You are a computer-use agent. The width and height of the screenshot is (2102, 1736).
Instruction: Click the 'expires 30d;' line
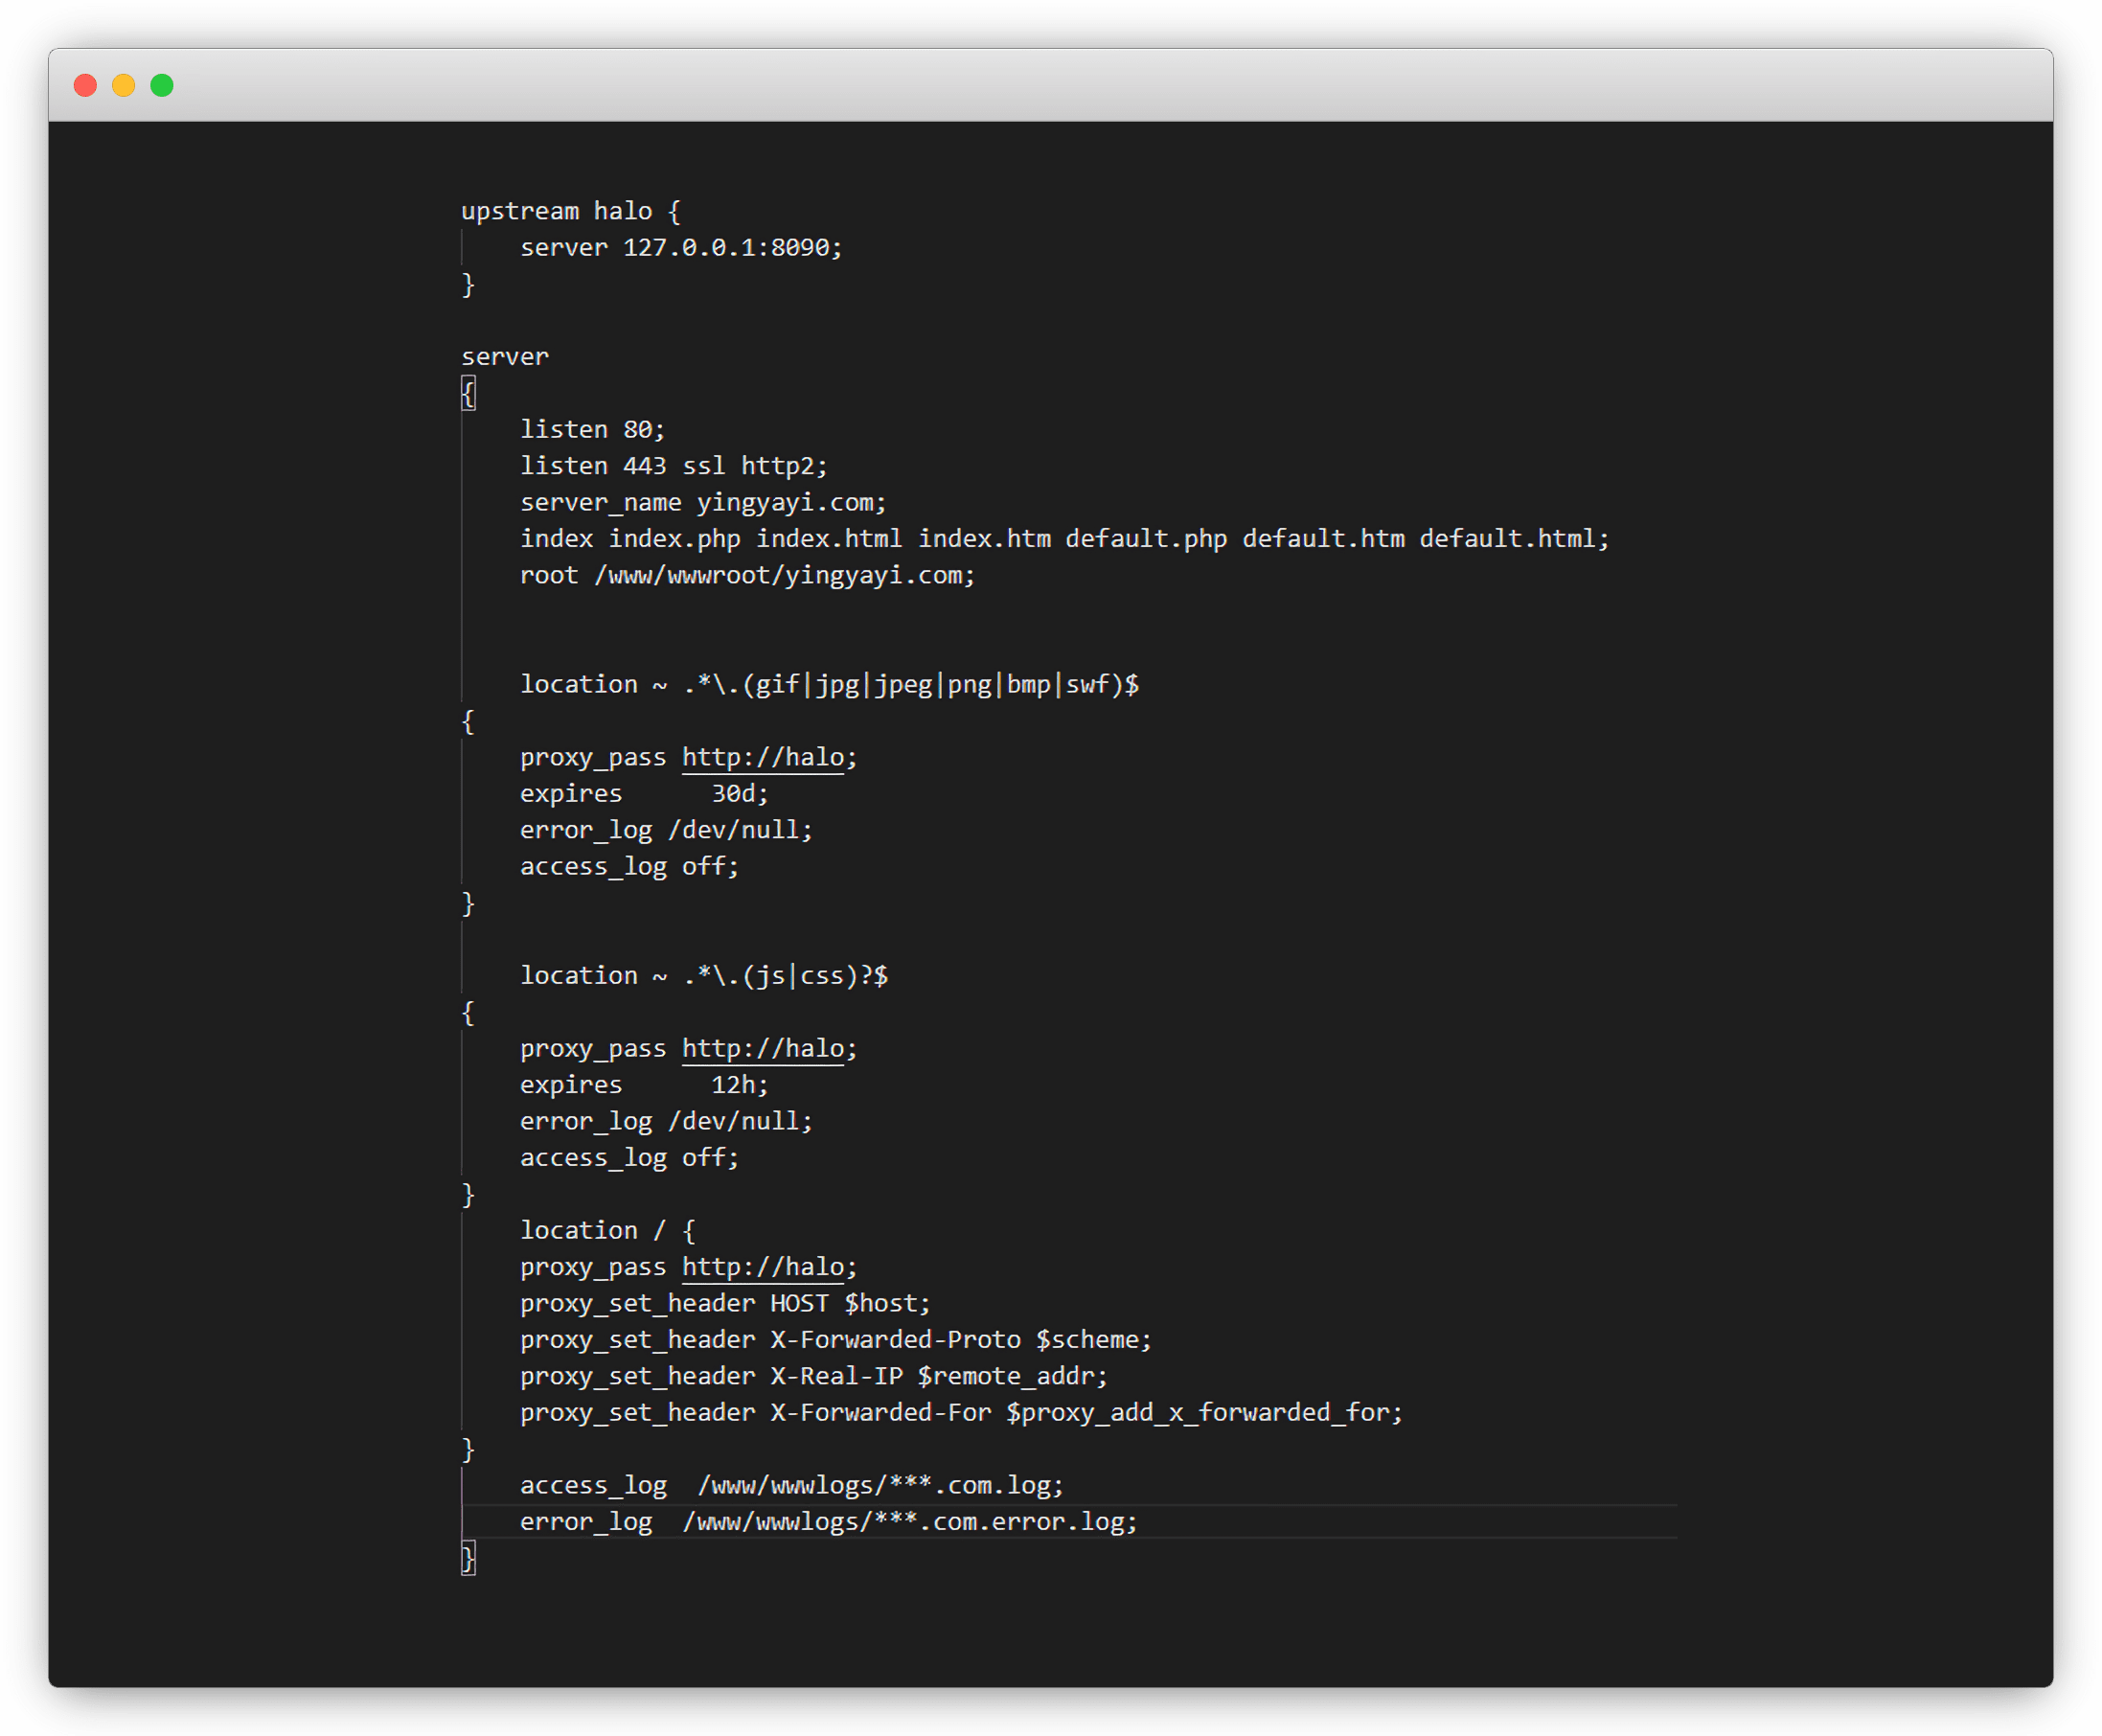click(x=643, y=794)
